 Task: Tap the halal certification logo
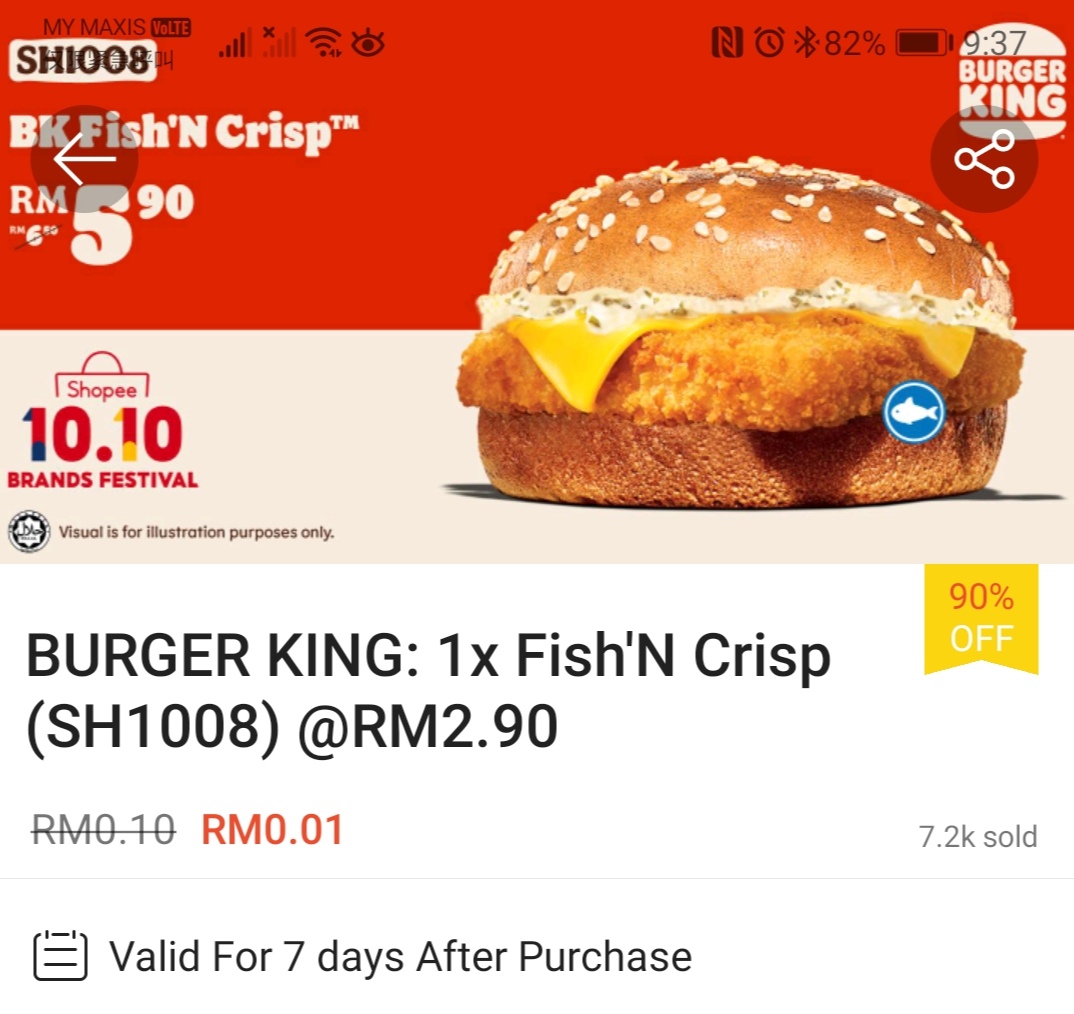(x=29, y=531)
